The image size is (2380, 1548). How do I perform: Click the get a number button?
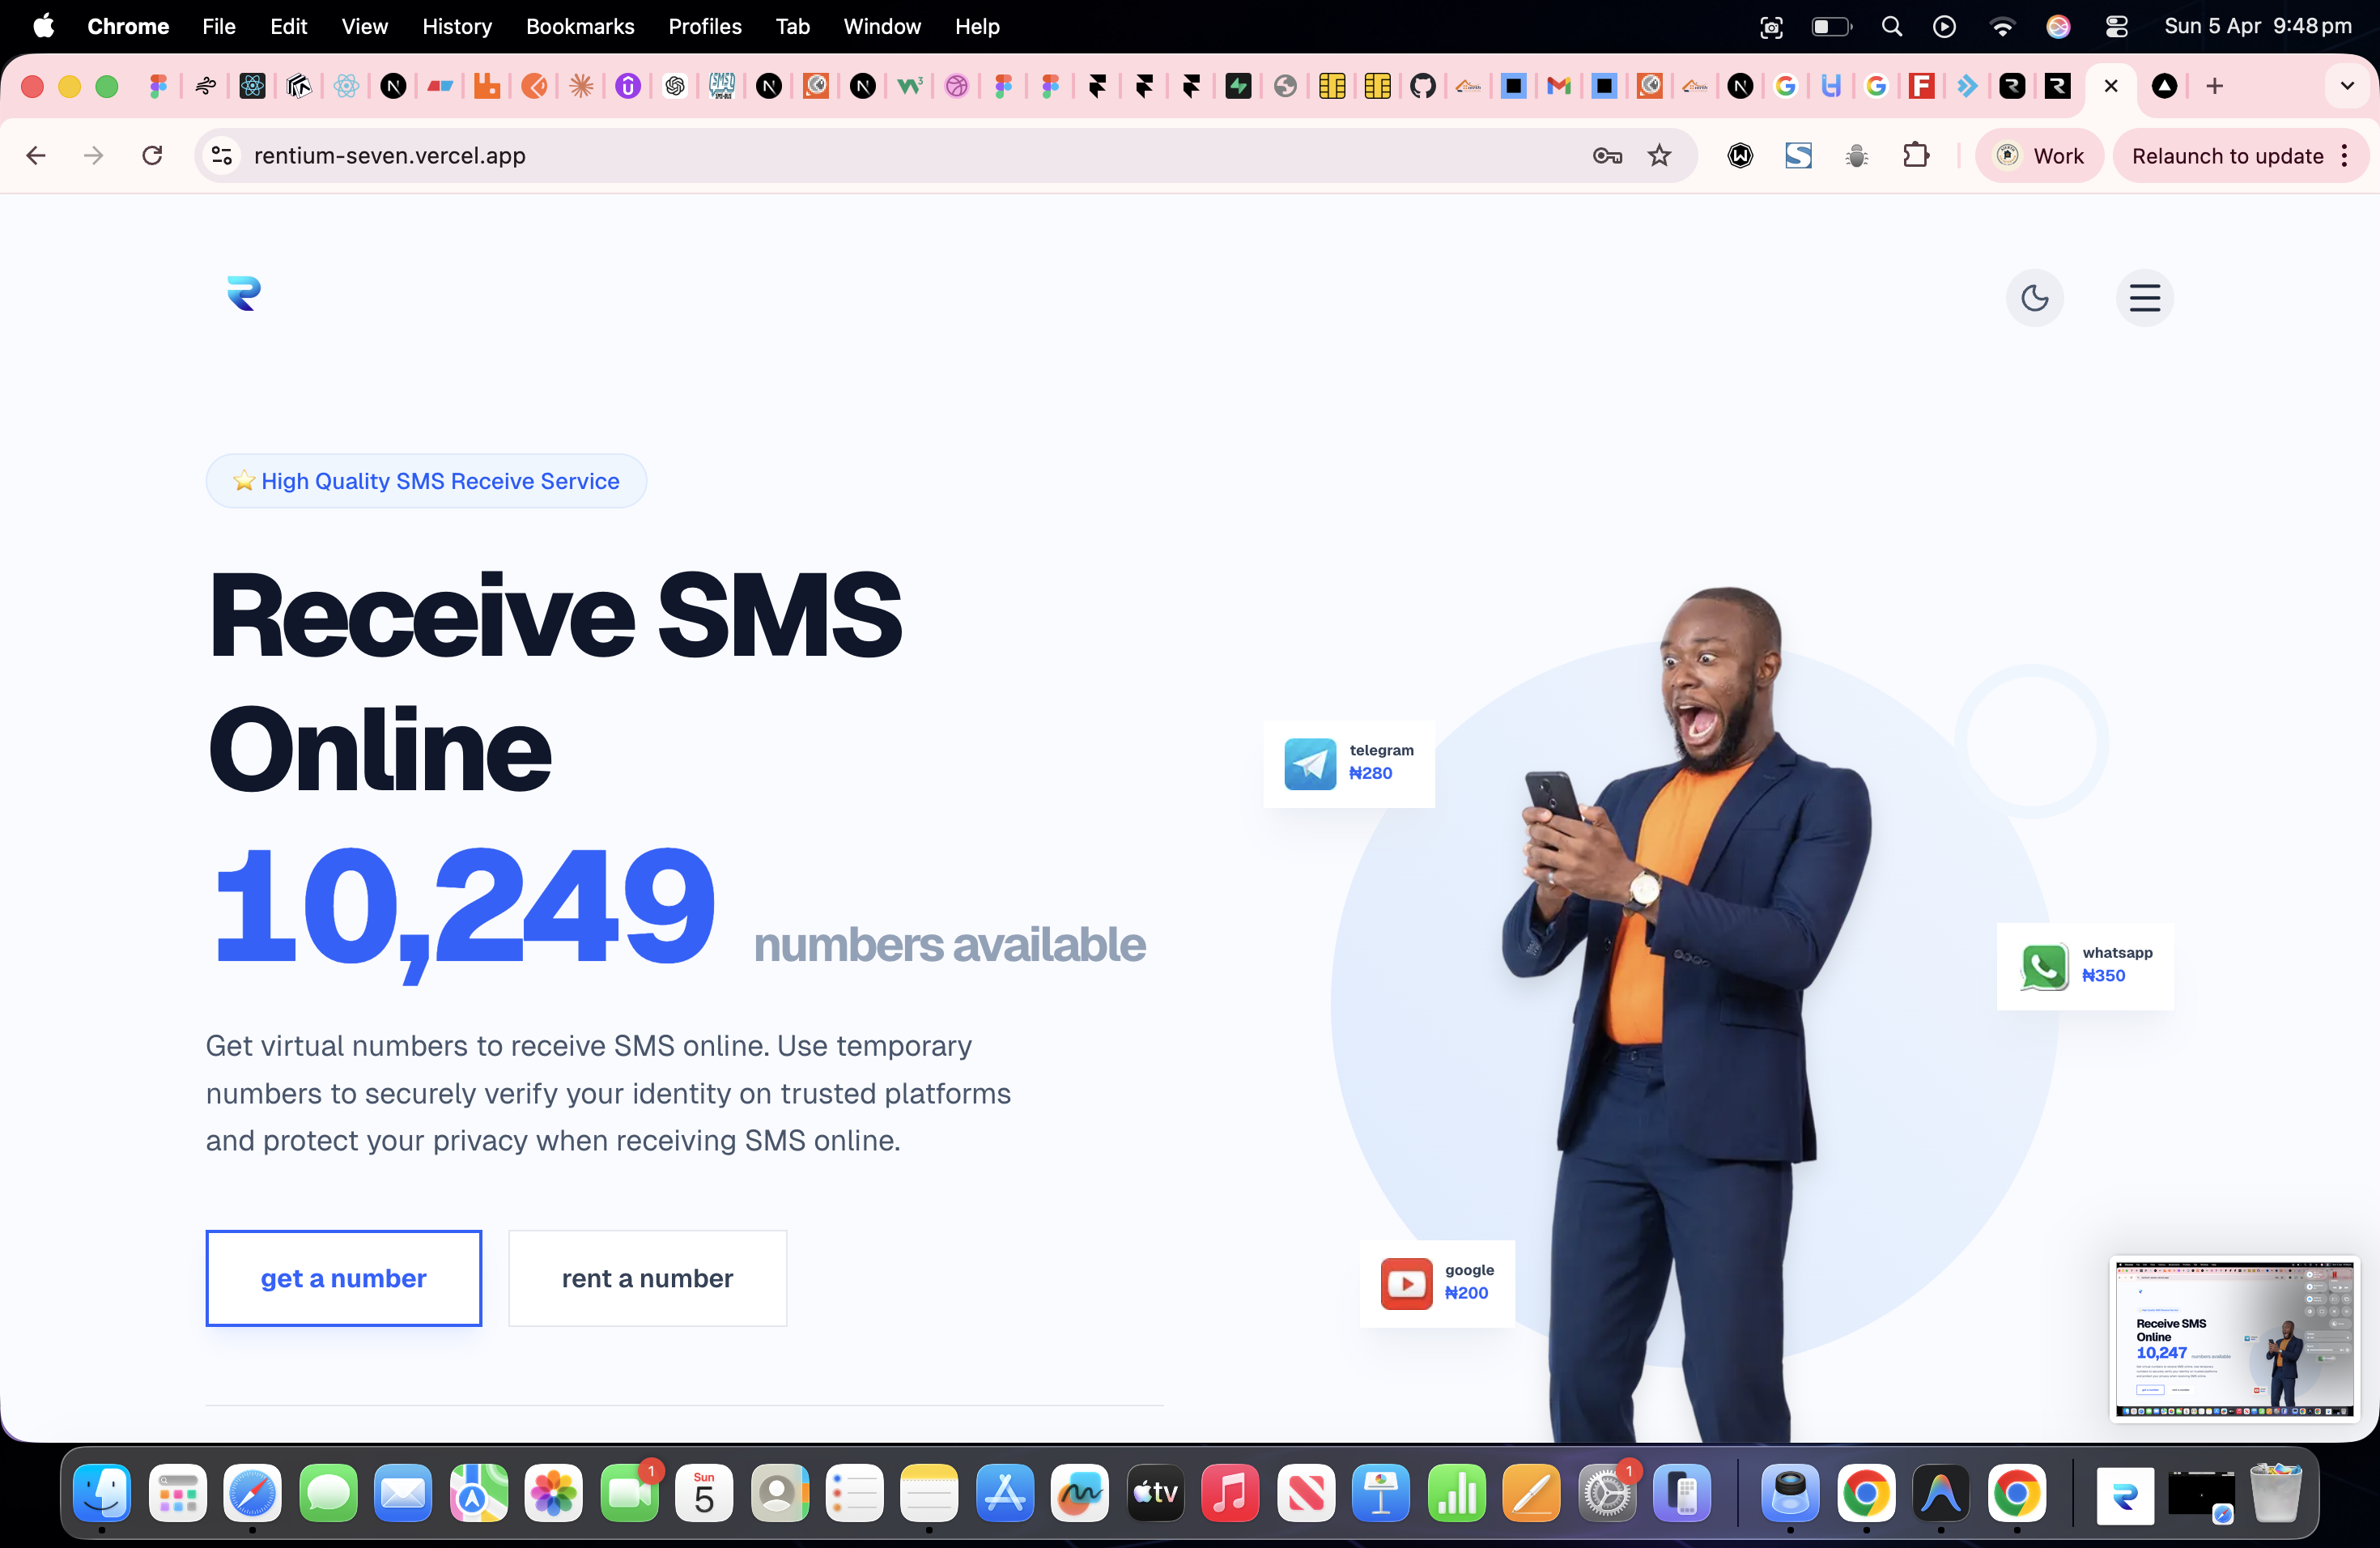tap(343, 1278)
